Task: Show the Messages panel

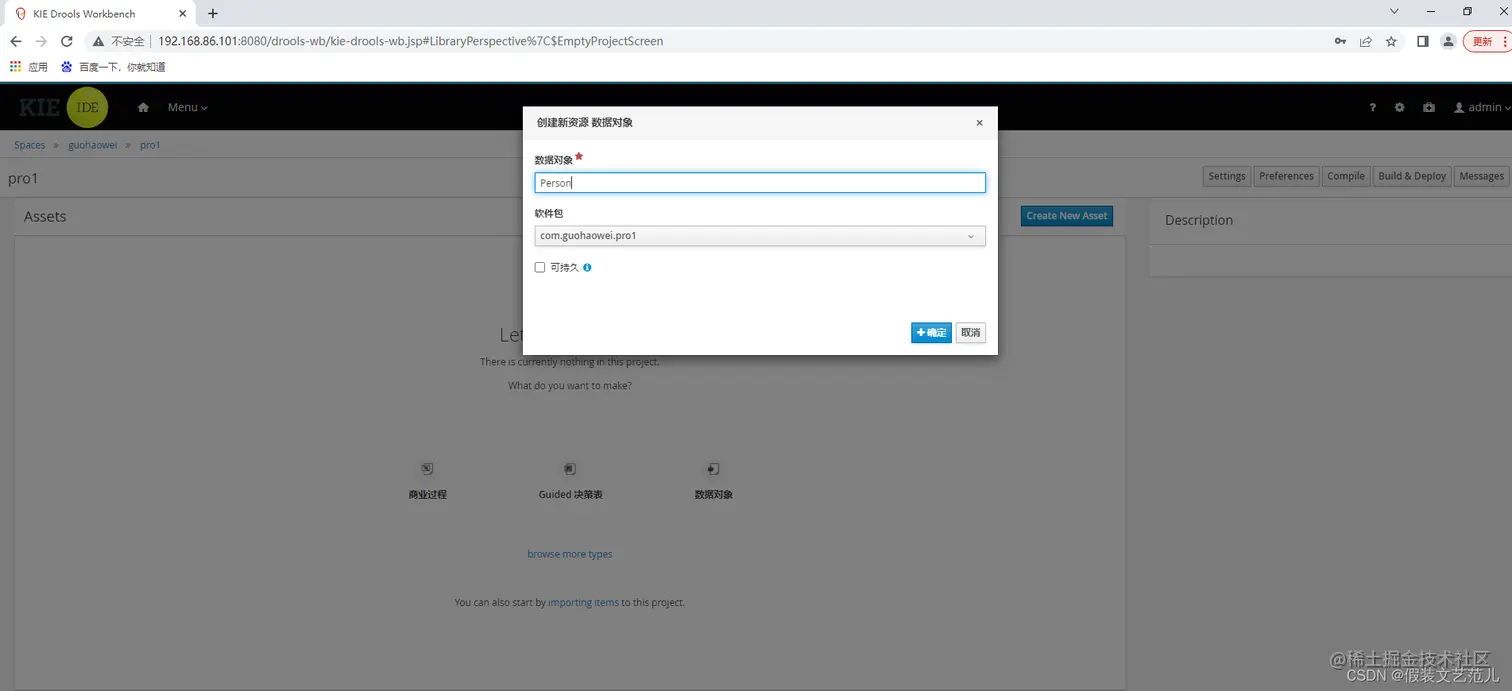Action: coord(1481,176)
